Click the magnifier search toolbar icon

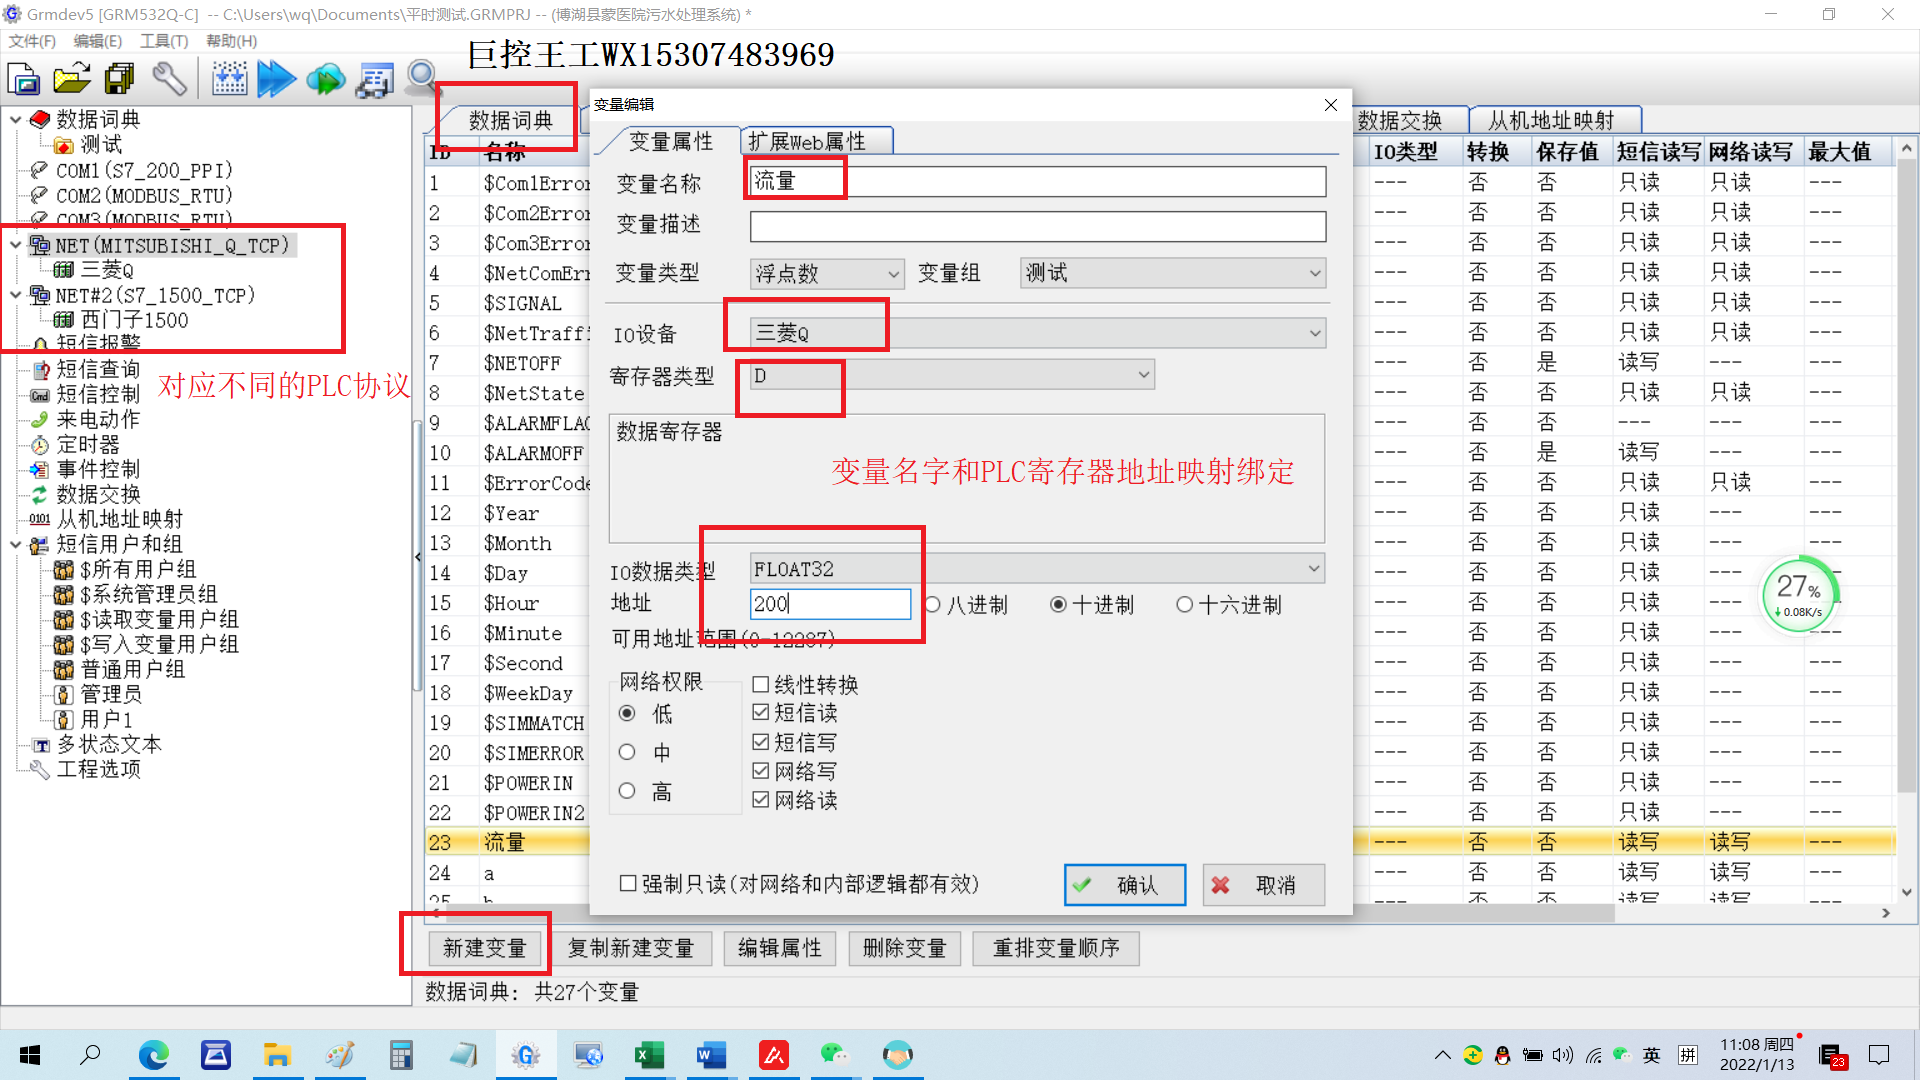tap(422, 76)
